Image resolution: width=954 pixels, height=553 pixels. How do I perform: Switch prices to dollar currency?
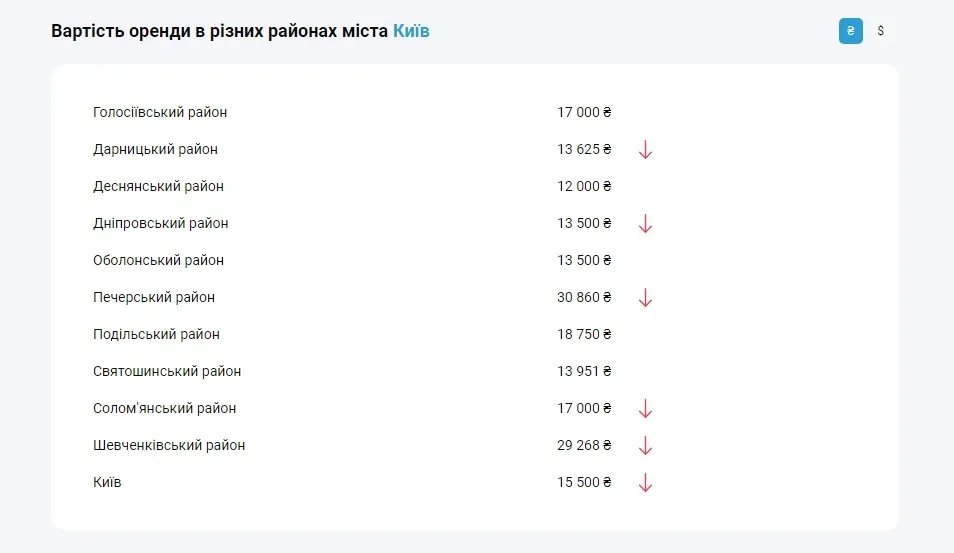click(880, 31)
